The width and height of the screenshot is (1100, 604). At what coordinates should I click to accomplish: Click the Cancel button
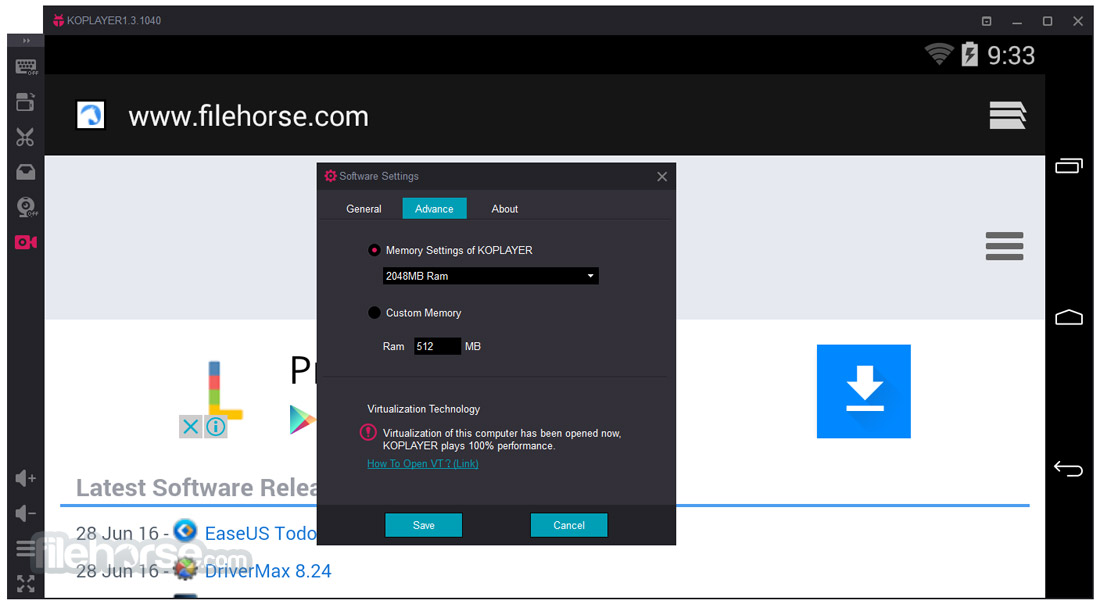[x=569, y=525]
